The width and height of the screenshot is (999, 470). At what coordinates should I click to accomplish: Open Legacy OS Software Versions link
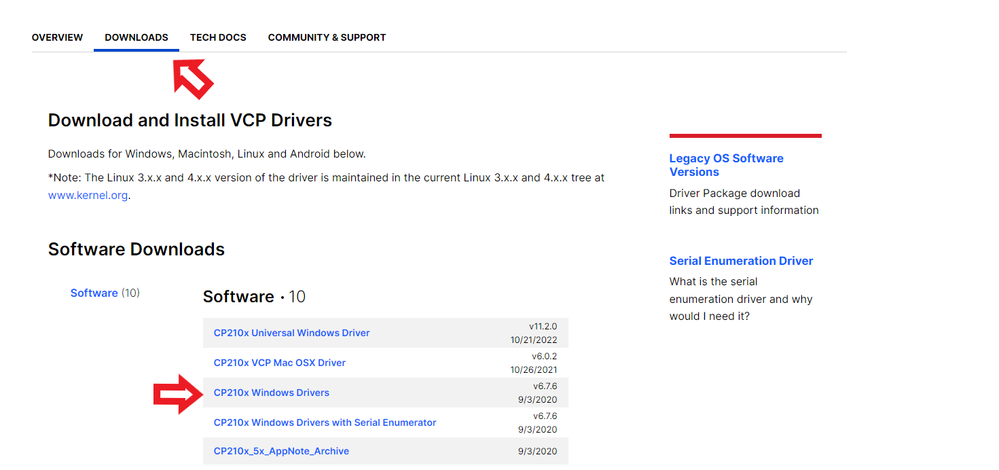(x=726, y=165)
